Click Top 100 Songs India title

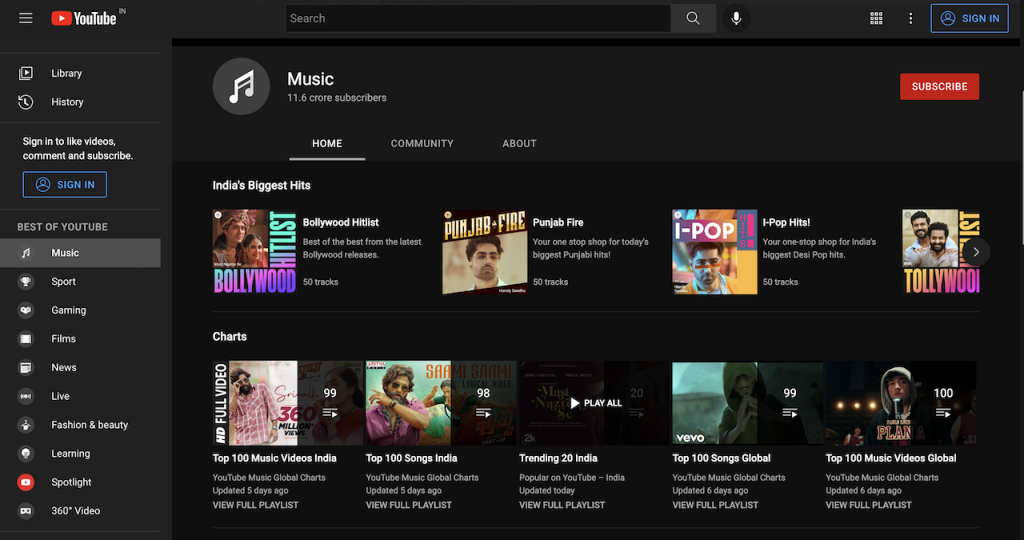click(411, 458)
